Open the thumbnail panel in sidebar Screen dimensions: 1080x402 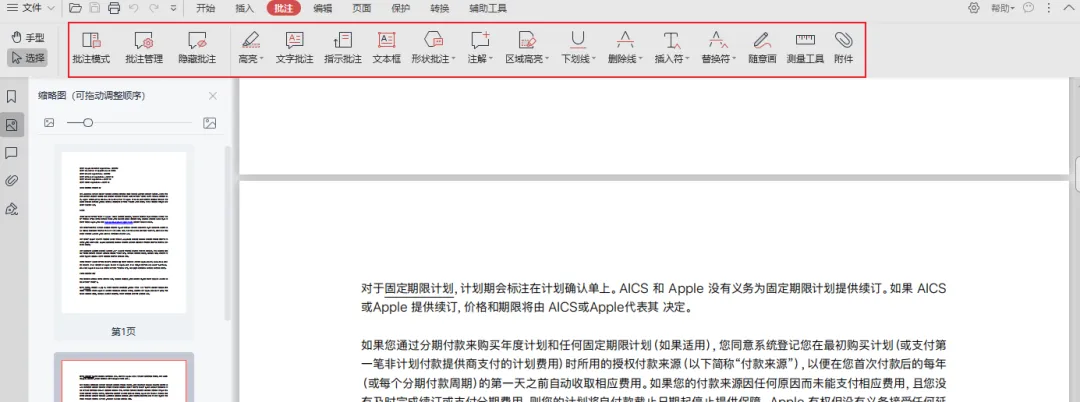[11, 125]
